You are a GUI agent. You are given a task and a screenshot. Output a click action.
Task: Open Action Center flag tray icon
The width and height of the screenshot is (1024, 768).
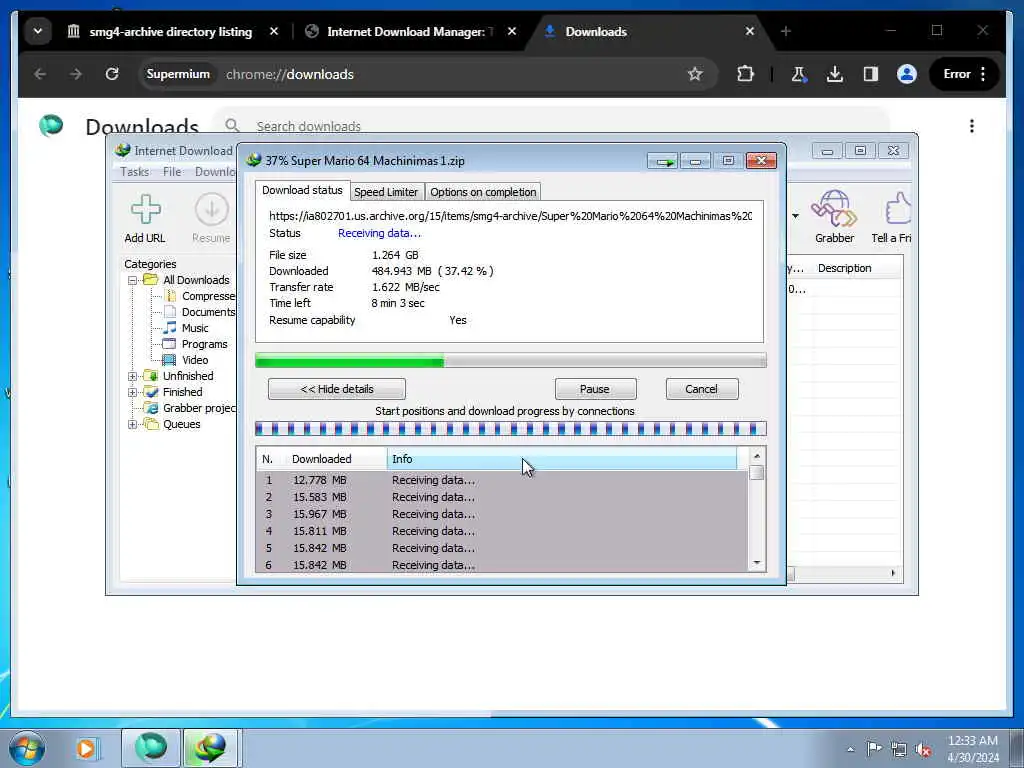tap(874, 748)
